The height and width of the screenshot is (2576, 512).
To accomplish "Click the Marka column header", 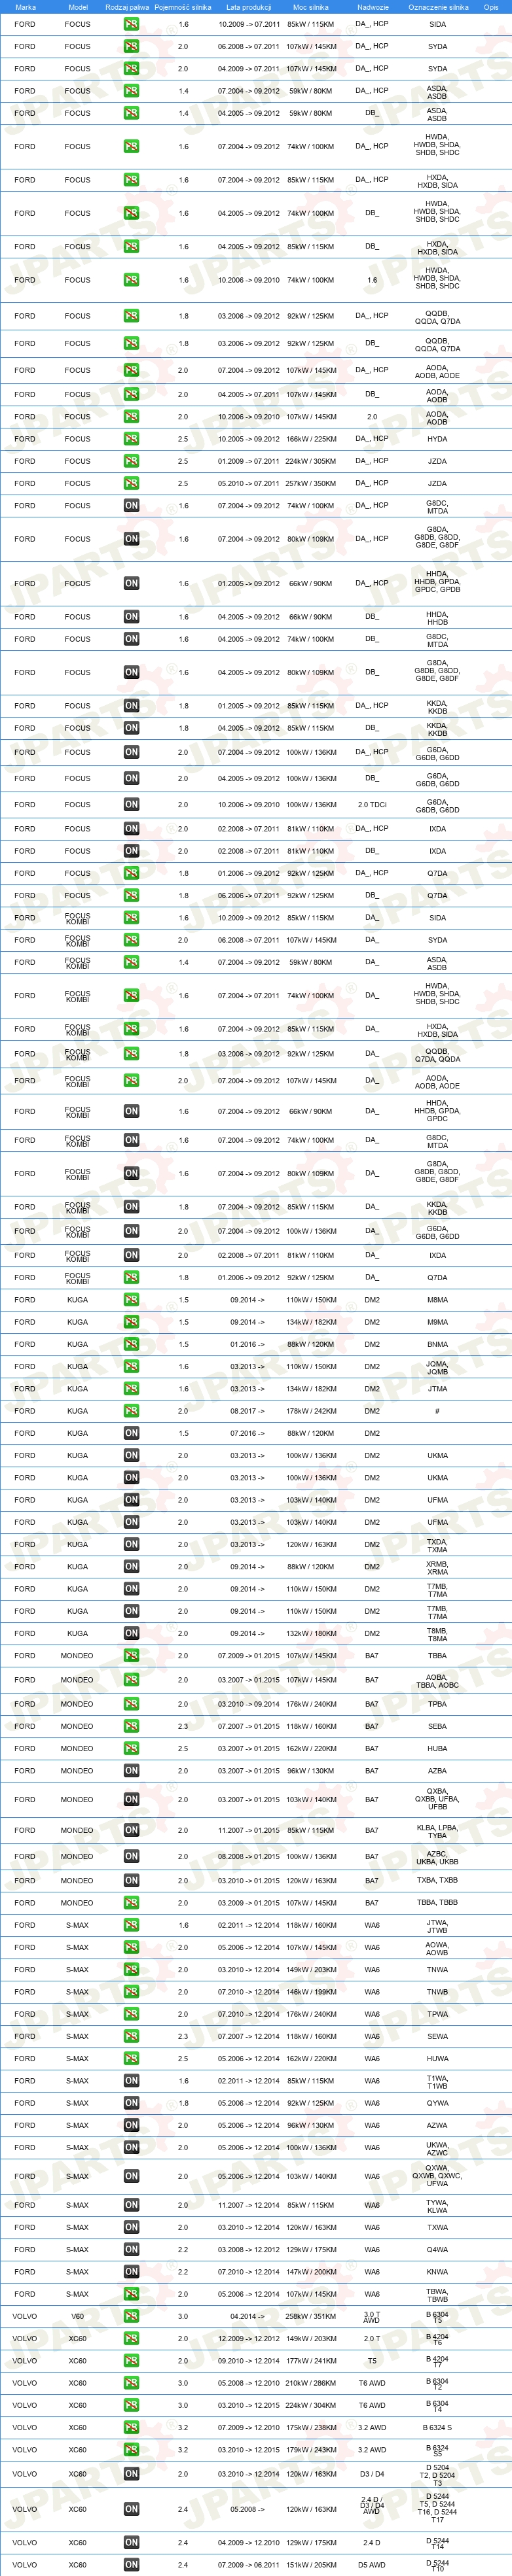I will tap(25, 7).
